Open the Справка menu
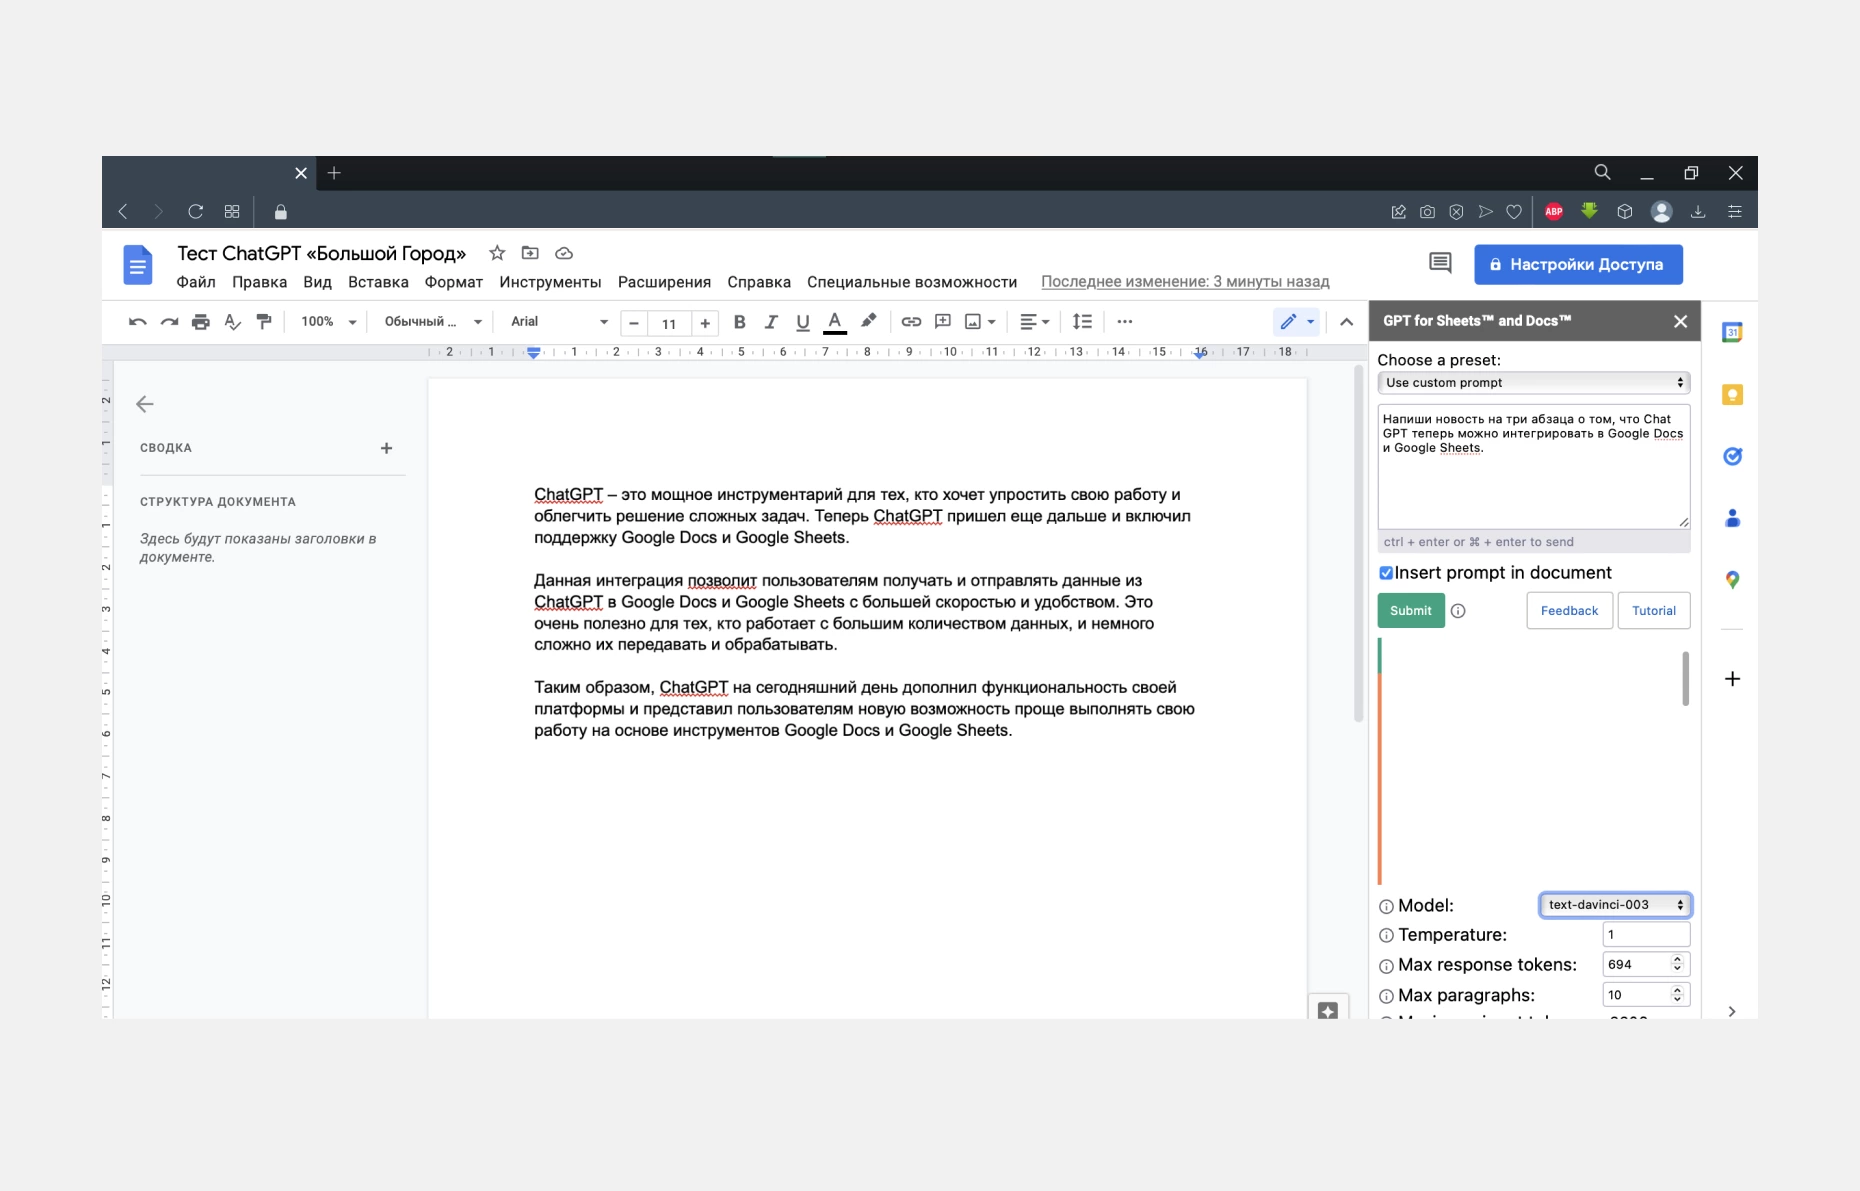Image resolution: width=1860 pixels, height=1191 pixels. [x=759, y=282]
